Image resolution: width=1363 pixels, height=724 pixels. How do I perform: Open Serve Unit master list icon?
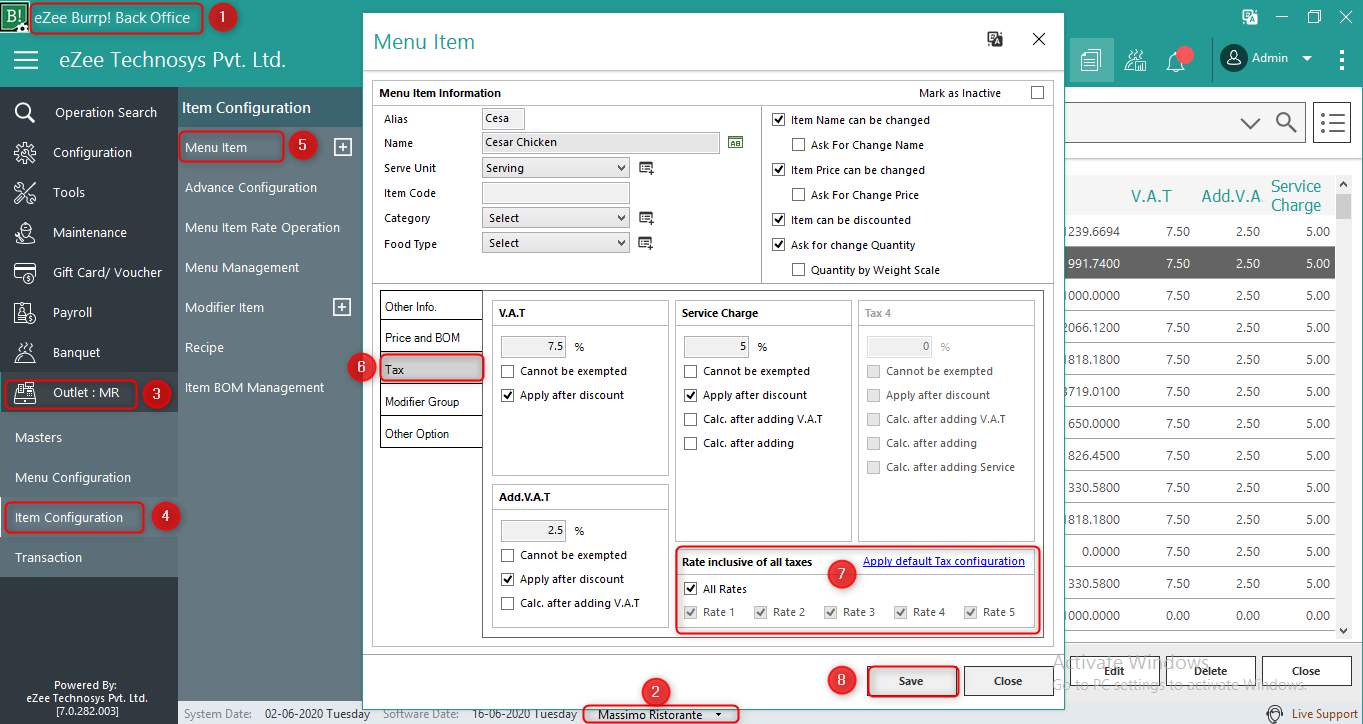pyautogui.click(x=646, y=168)
